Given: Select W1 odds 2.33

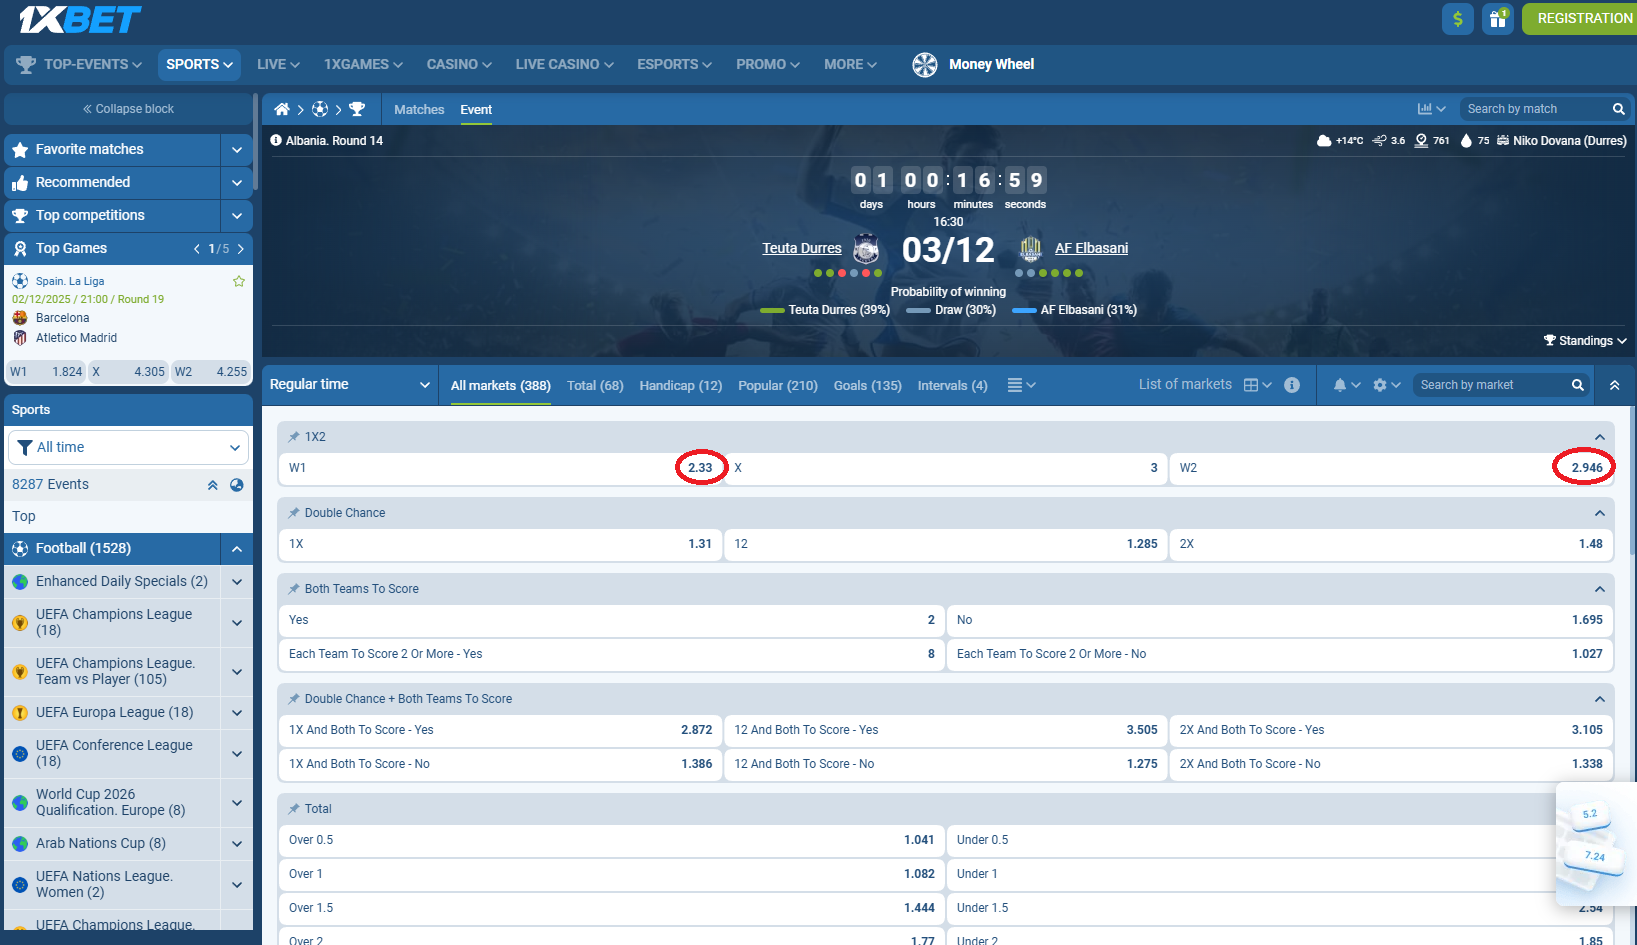Looking at the screenshot, I should pyautogui.click(x=700, y=468).
